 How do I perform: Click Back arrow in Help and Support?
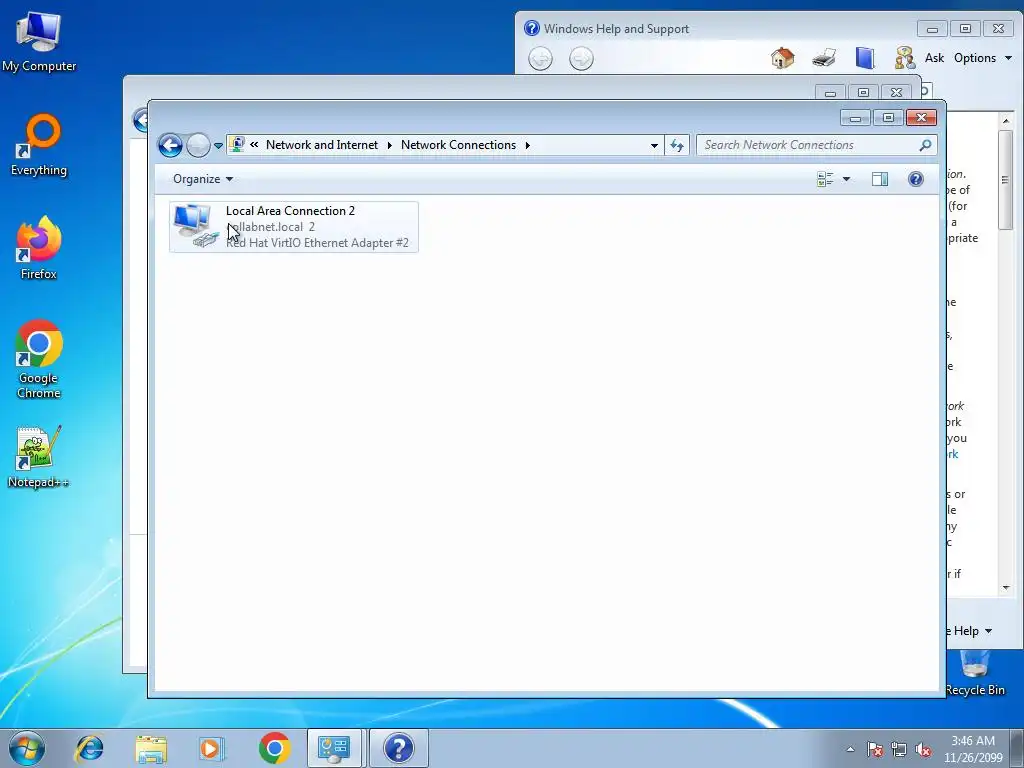click(540, 59)
